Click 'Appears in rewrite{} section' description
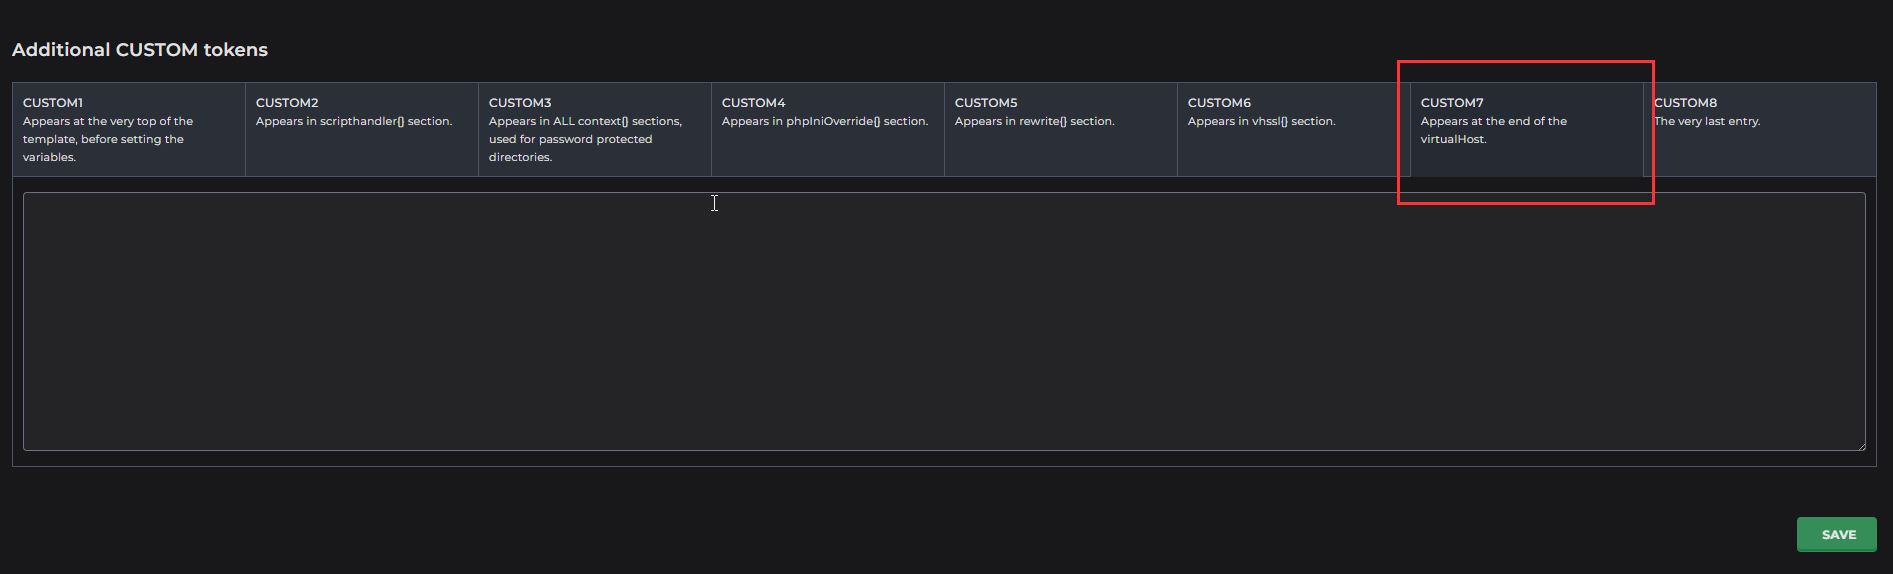The image size is (1893, 574). (x=1034, y=121)
